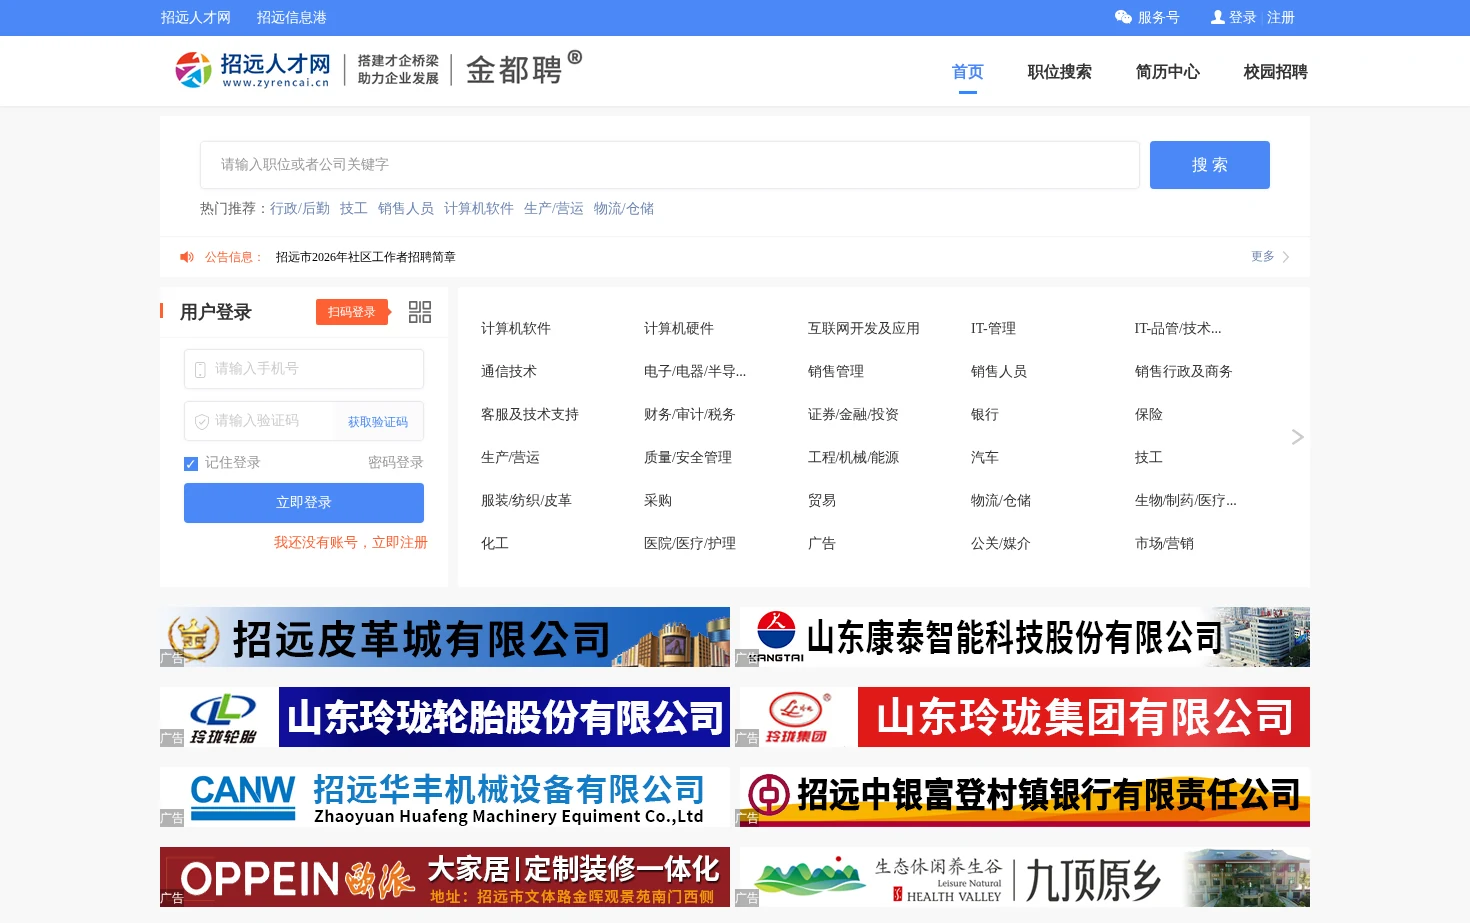The width and height of the screenshot is (1470, 923).
Task: Open 银行 category
Action: click(985, 414)
